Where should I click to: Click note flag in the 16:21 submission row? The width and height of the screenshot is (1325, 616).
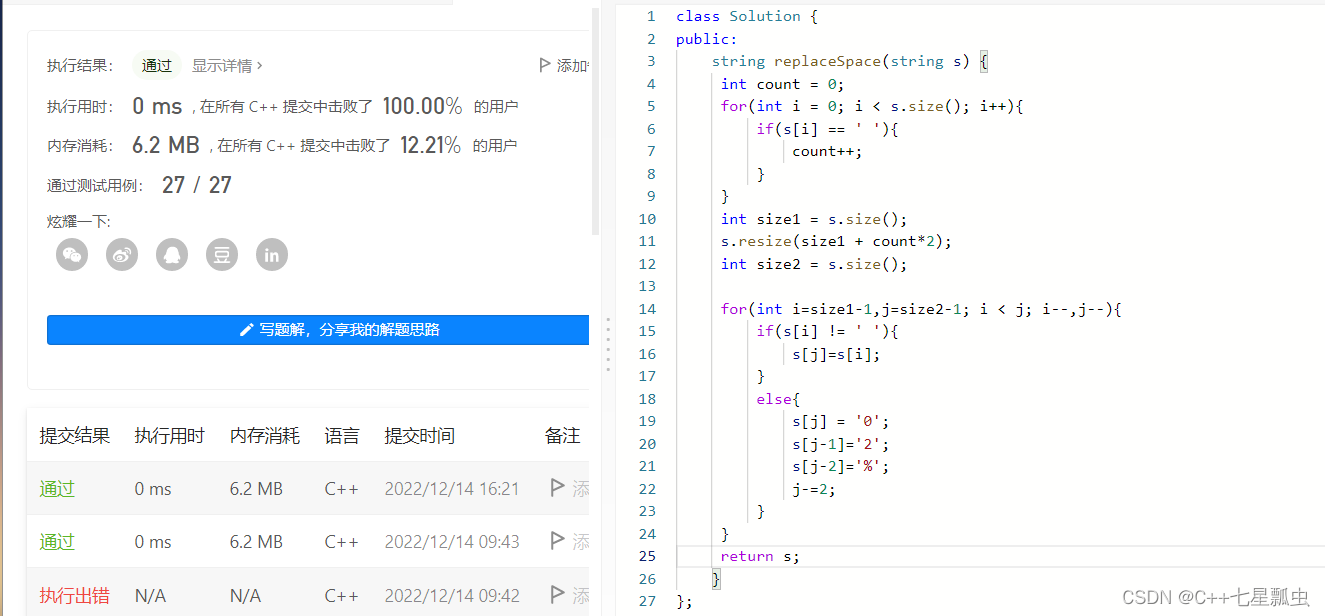pos(557,488)
